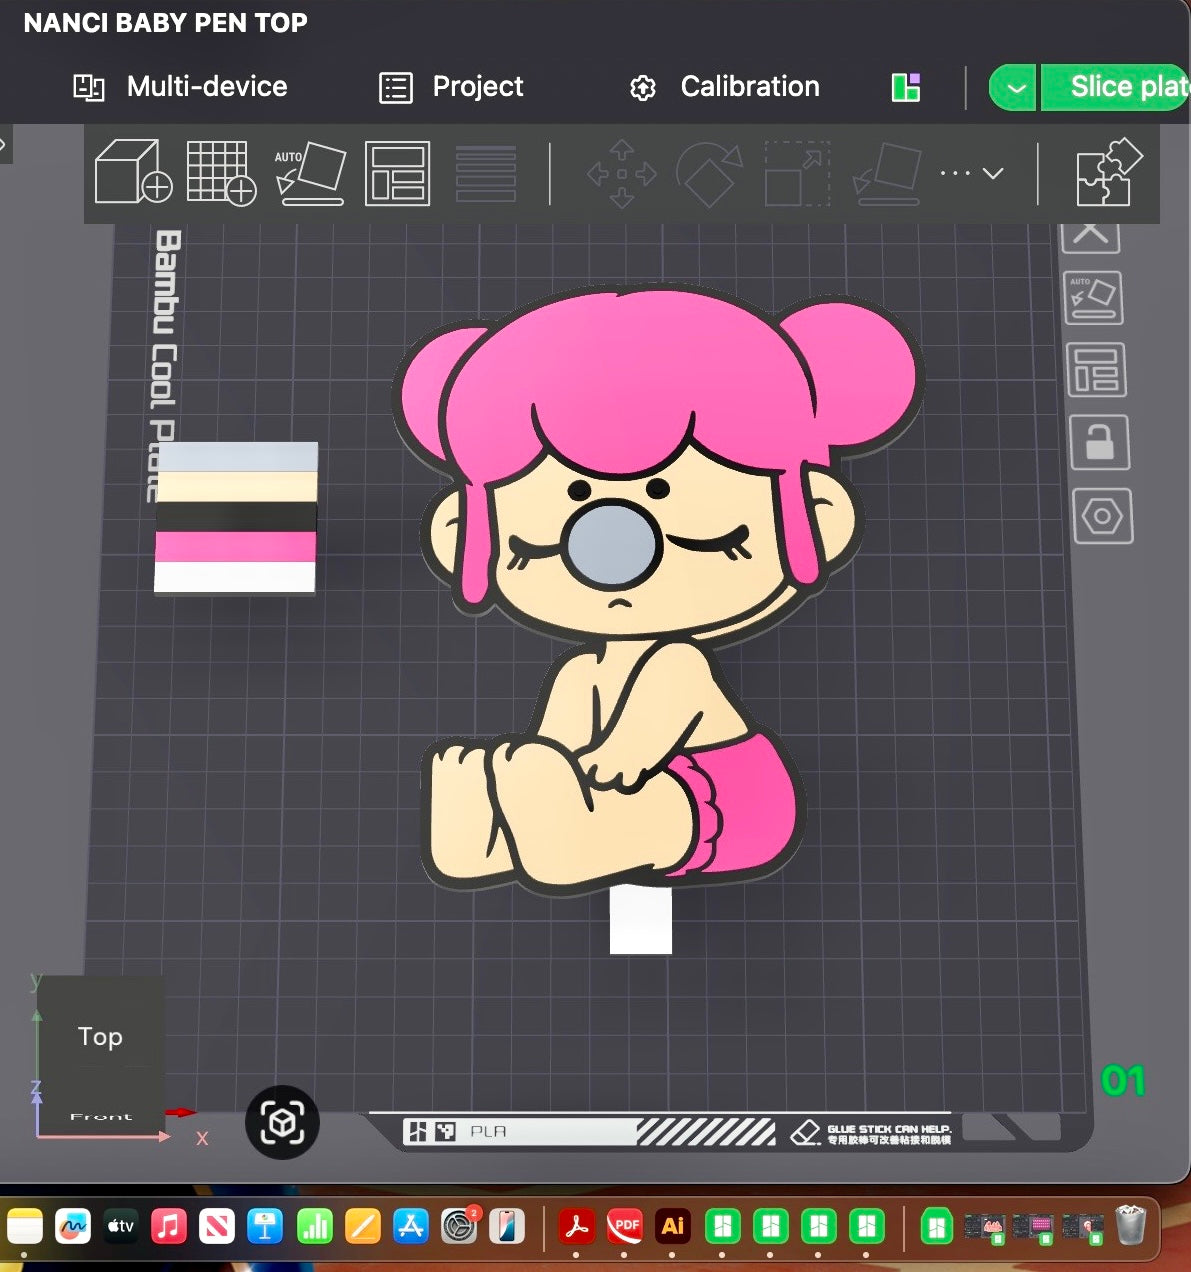The width and height of the screenshot is (1191, 1272).
Task: Select the black bar of color strip
Action: coord(236,517)
